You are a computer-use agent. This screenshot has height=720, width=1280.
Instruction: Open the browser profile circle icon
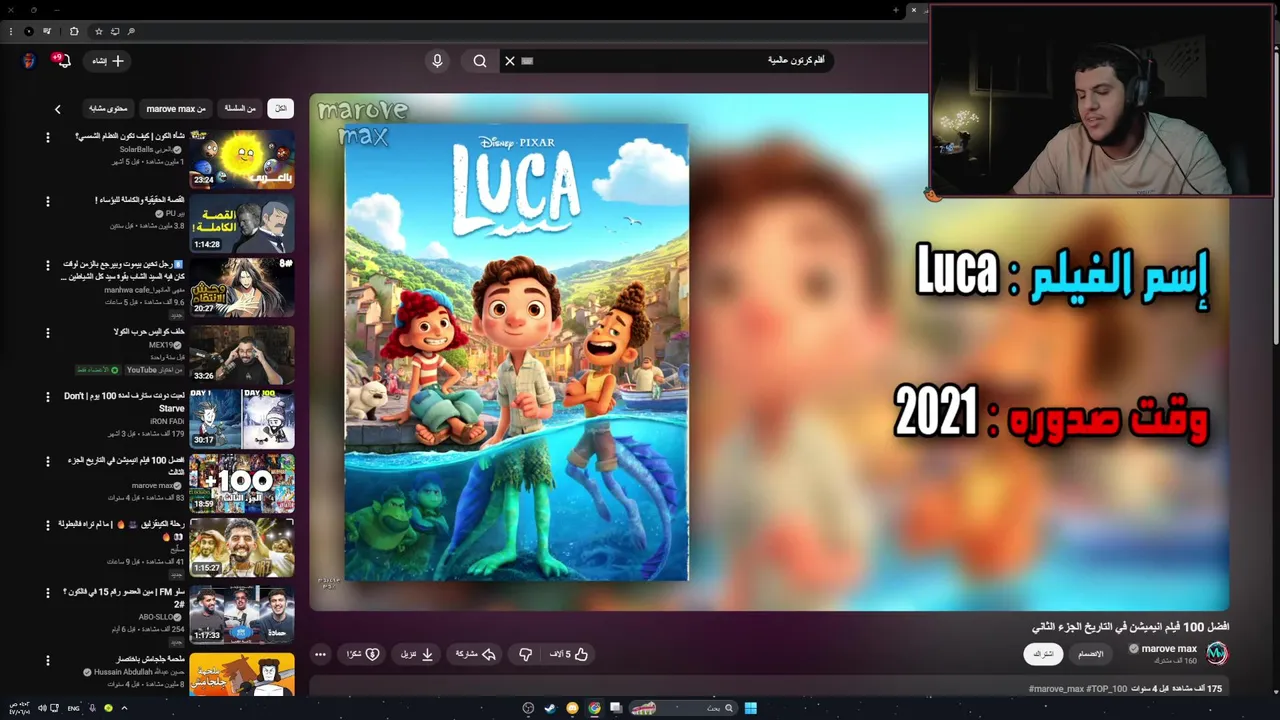pyautogui.click(x=28, y=32)
